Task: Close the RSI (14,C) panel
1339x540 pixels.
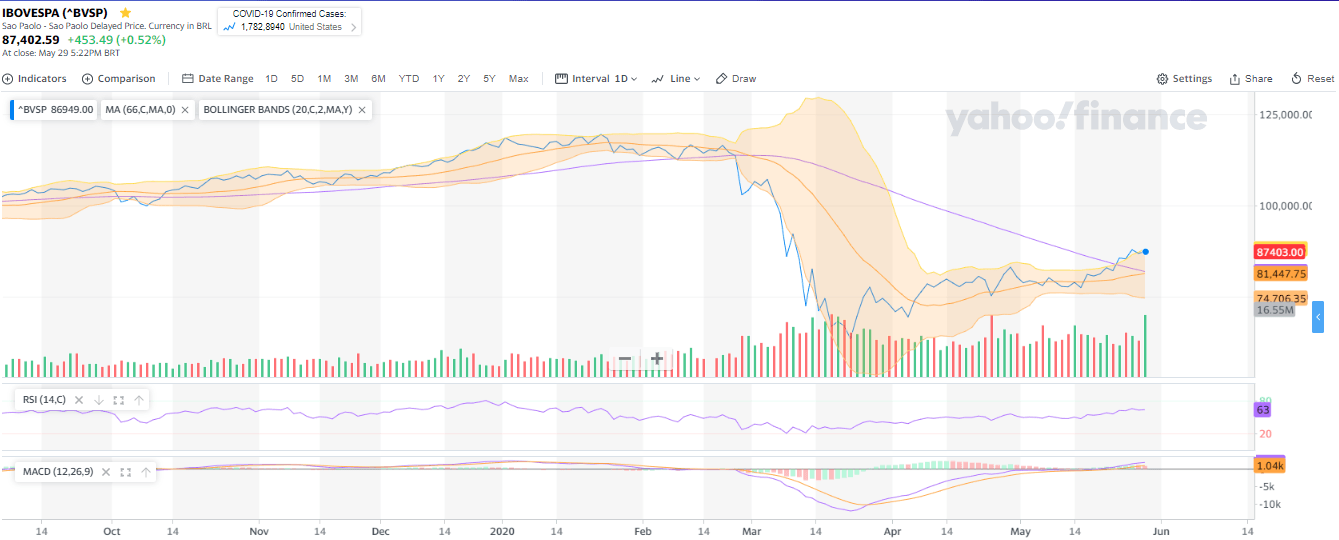Action: (x=79, y=400)
